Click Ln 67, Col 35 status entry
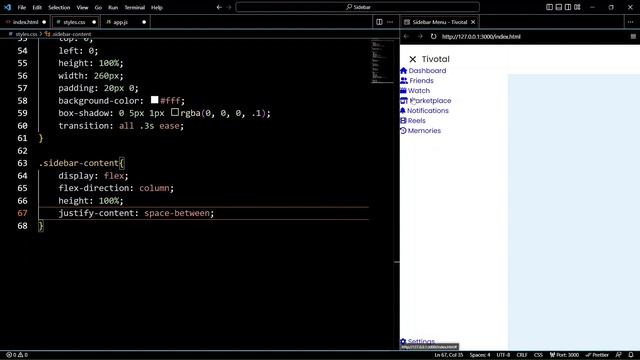This screenshot has width=640, height=360. click(449, 355)
